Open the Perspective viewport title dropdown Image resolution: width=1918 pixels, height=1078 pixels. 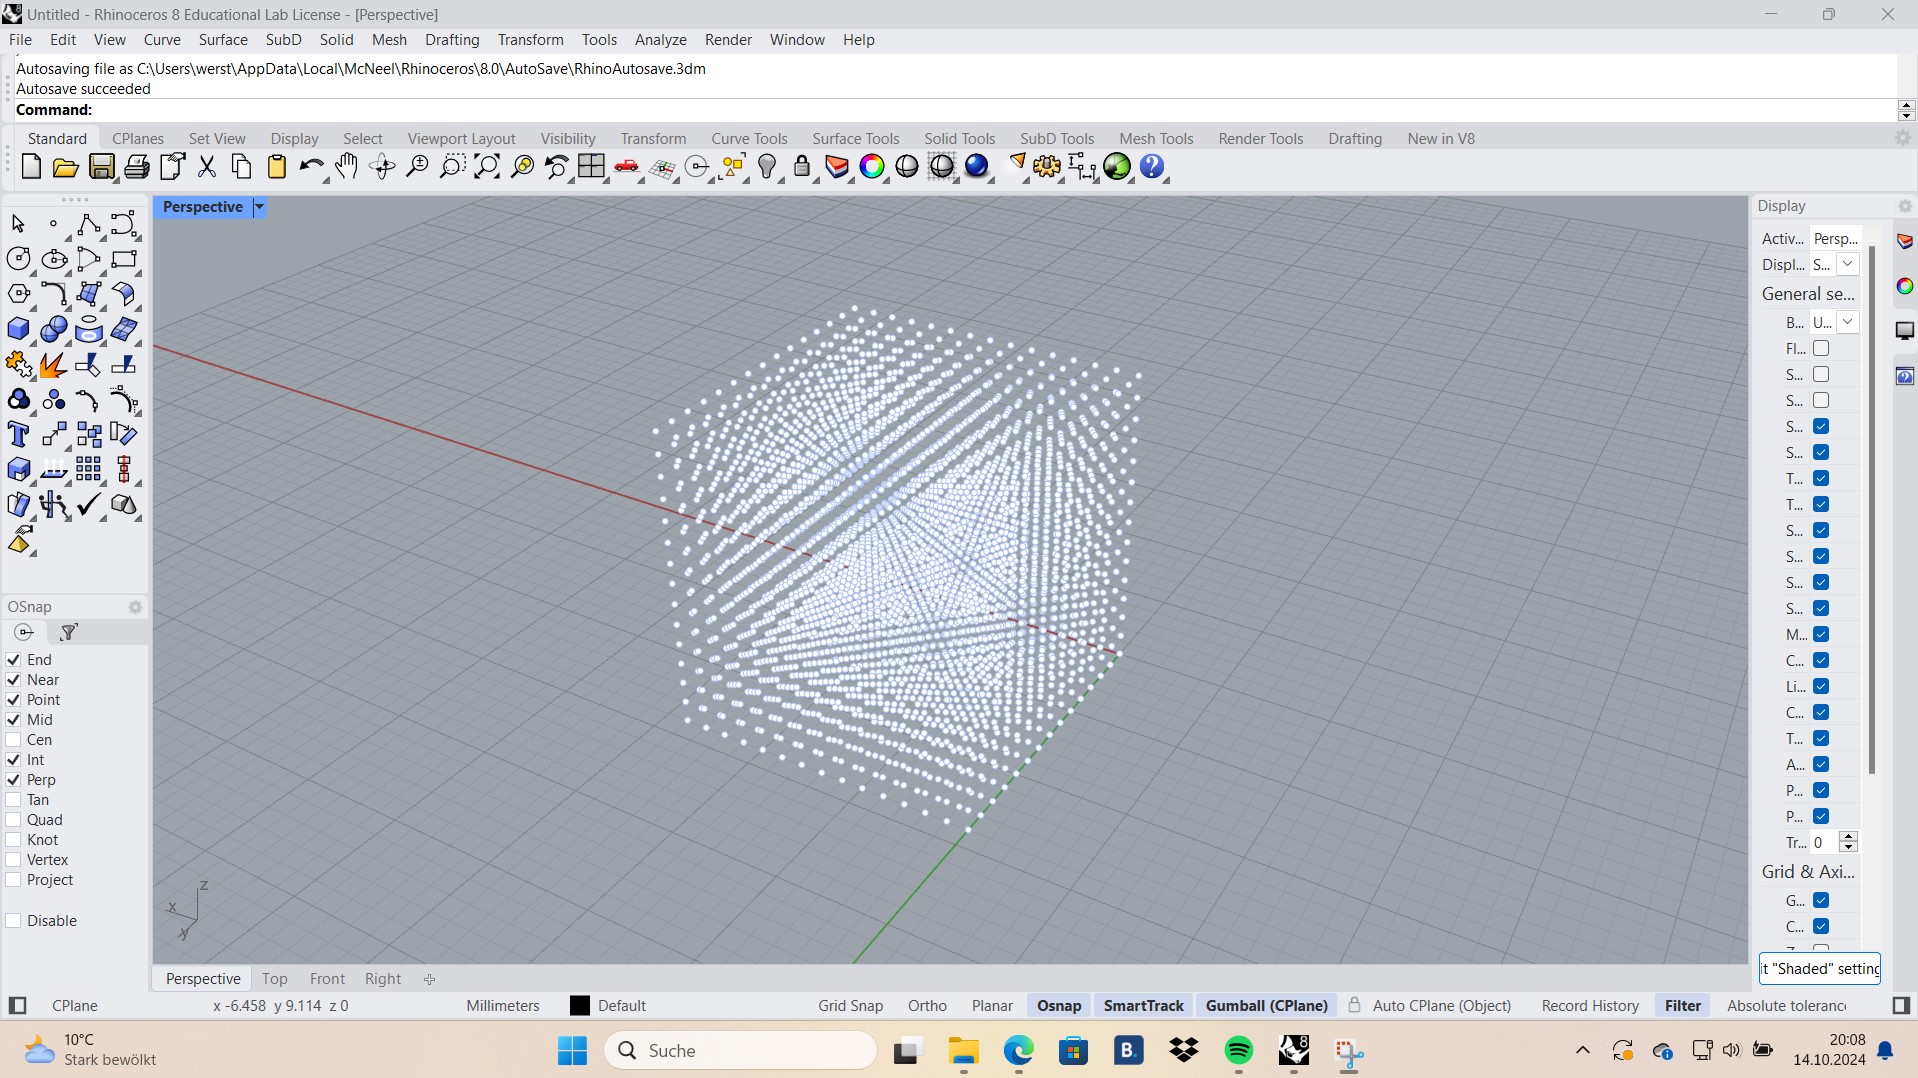pos(259,207)
